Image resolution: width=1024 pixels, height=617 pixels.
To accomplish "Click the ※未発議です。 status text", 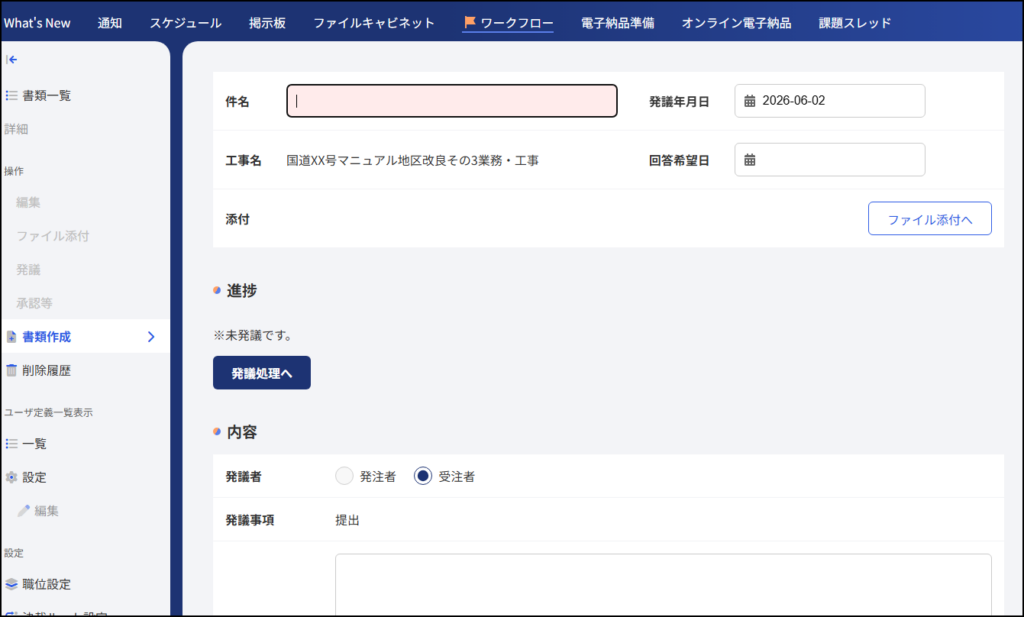I will 254,336.
